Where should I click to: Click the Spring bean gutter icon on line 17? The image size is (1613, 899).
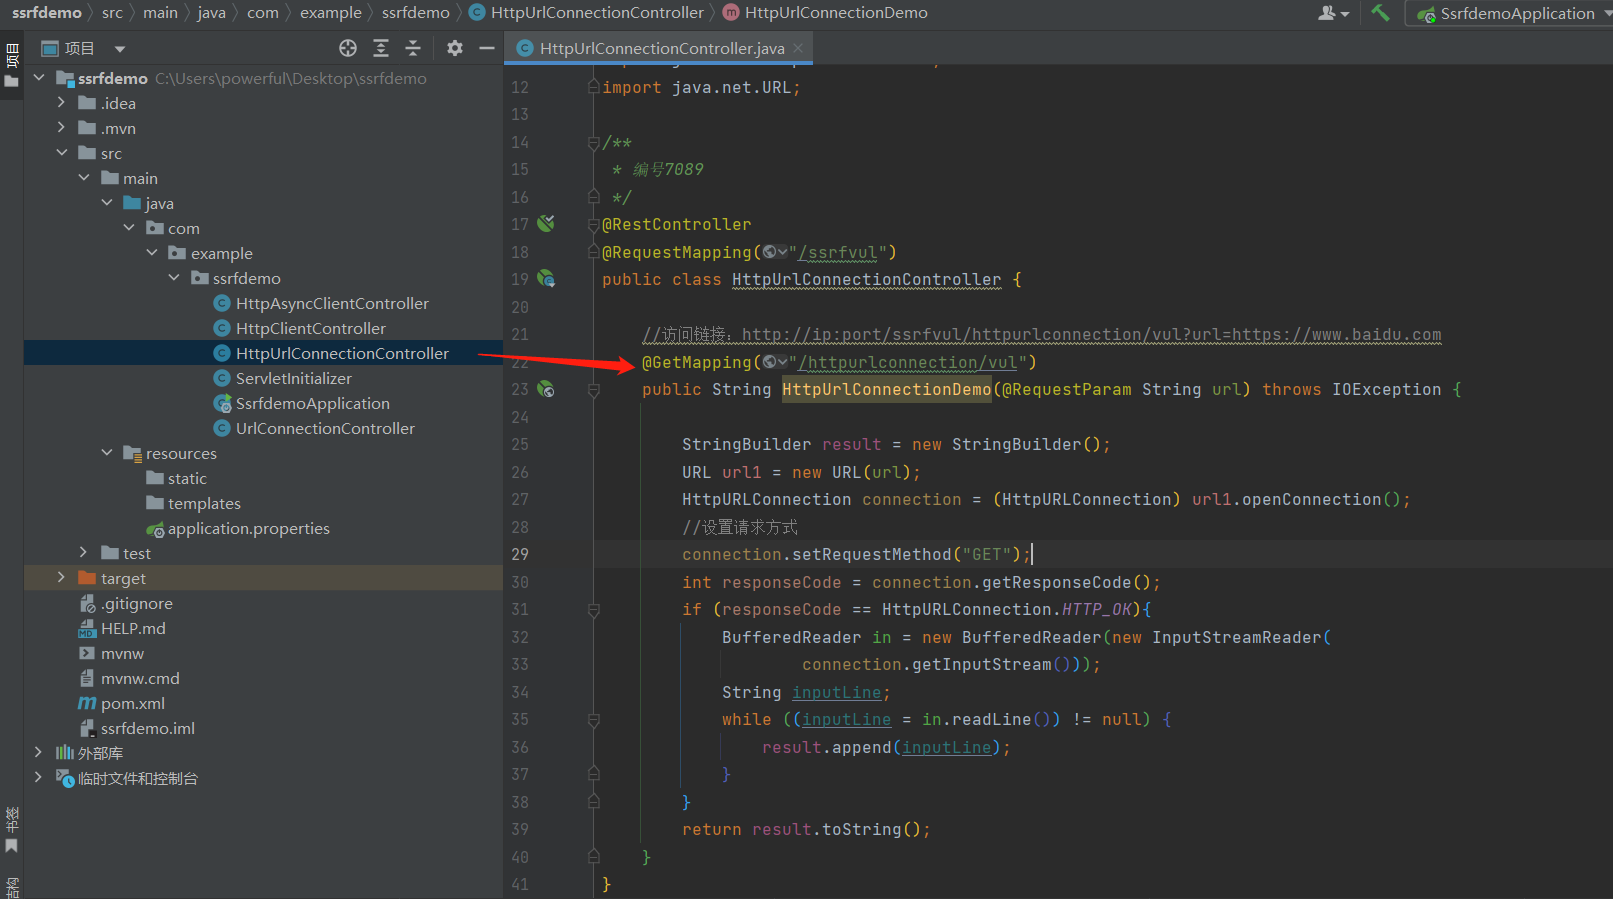[x=546, y=224]
